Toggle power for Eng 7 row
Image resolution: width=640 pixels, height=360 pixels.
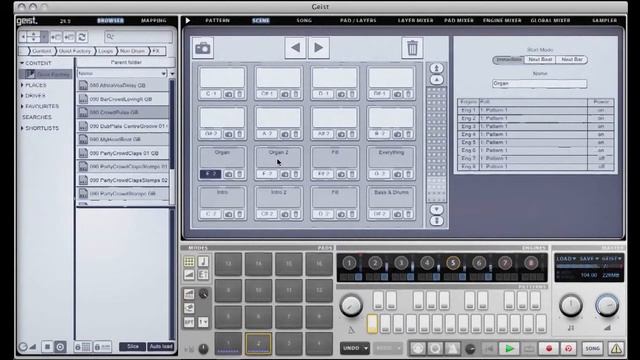point(601,158)
